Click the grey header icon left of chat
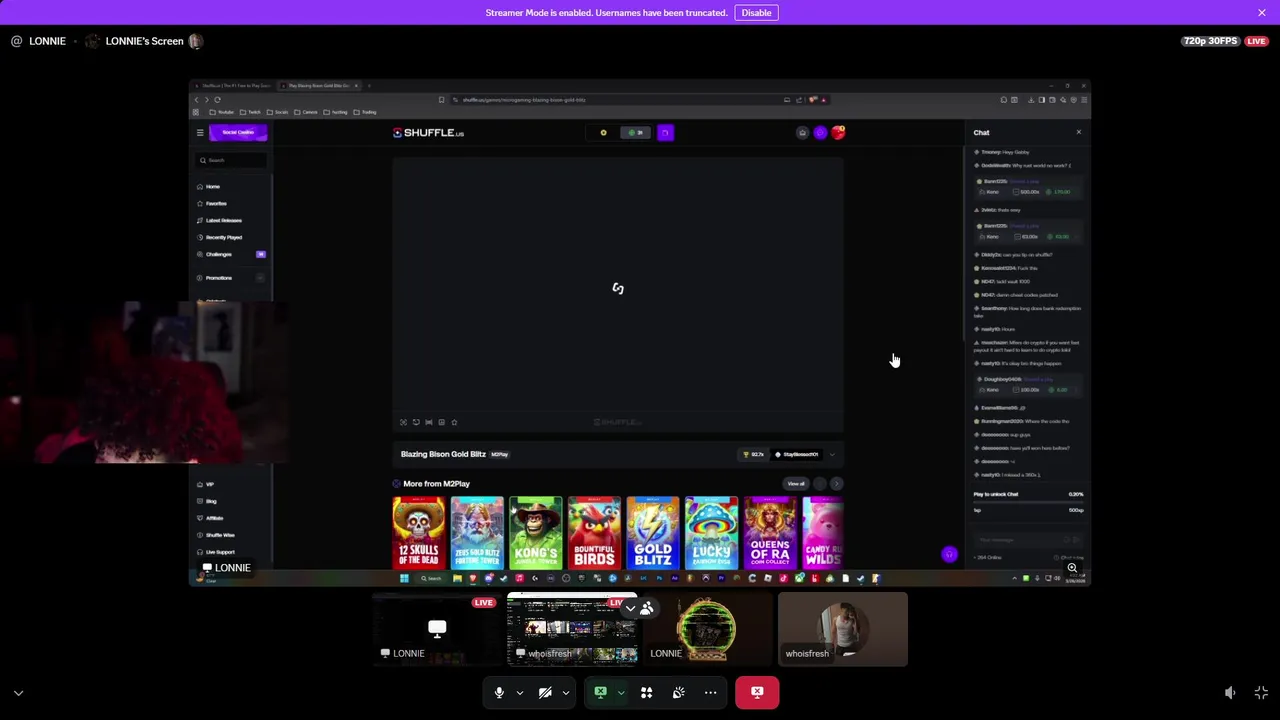 click(x=802, y=132)
